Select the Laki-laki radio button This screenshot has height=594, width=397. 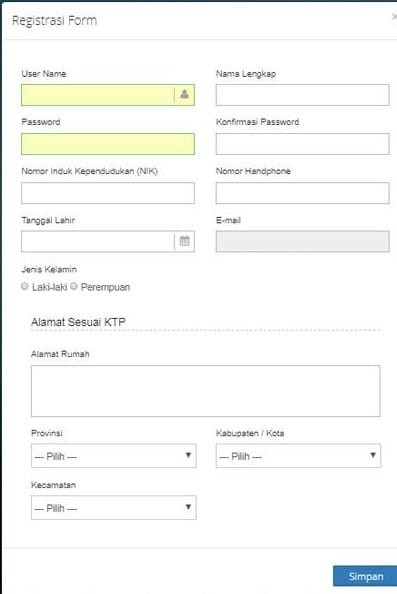pyautogui.click(x=25, y=286)
